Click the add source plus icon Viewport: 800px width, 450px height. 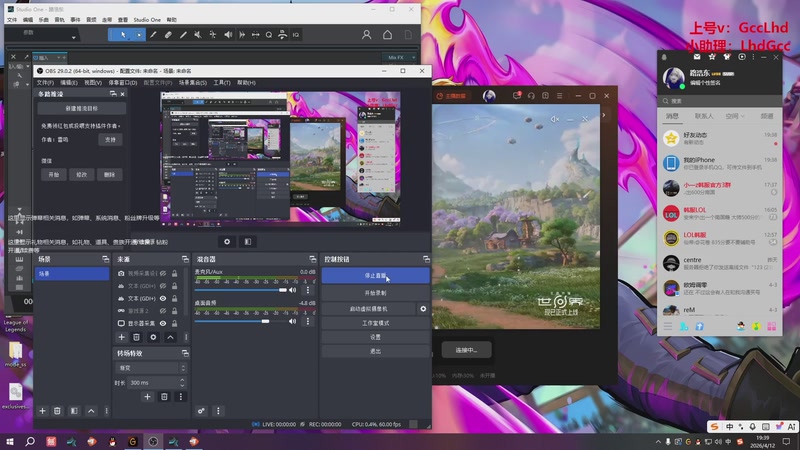coord(123,338)
